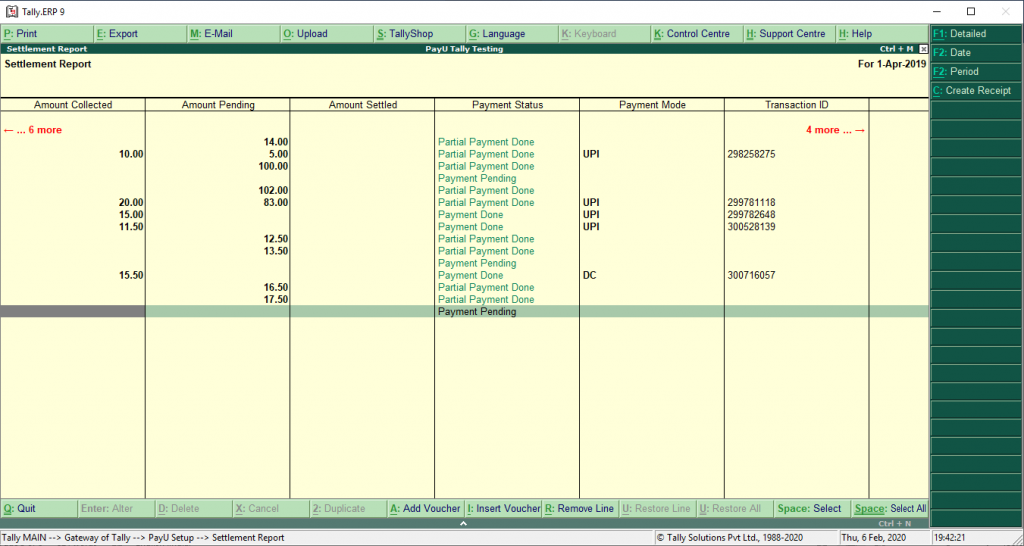Open the Support Centre
This screenshot has height=546, width=1024.
790,34
